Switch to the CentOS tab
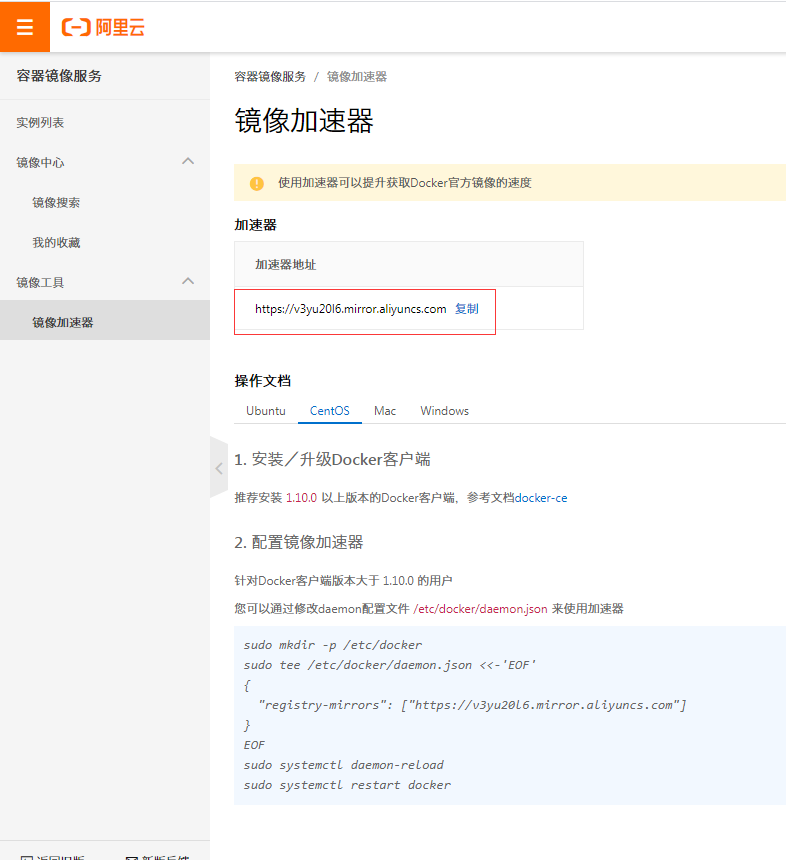The height and width of the screenshot is (860, 786). (x=330, y=411)
